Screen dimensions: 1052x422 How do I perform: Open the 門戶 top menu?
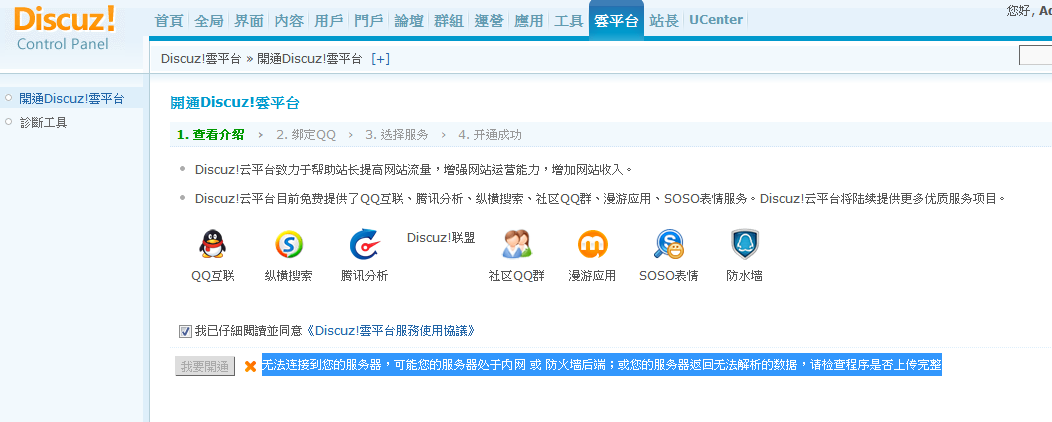coord(369,21)
